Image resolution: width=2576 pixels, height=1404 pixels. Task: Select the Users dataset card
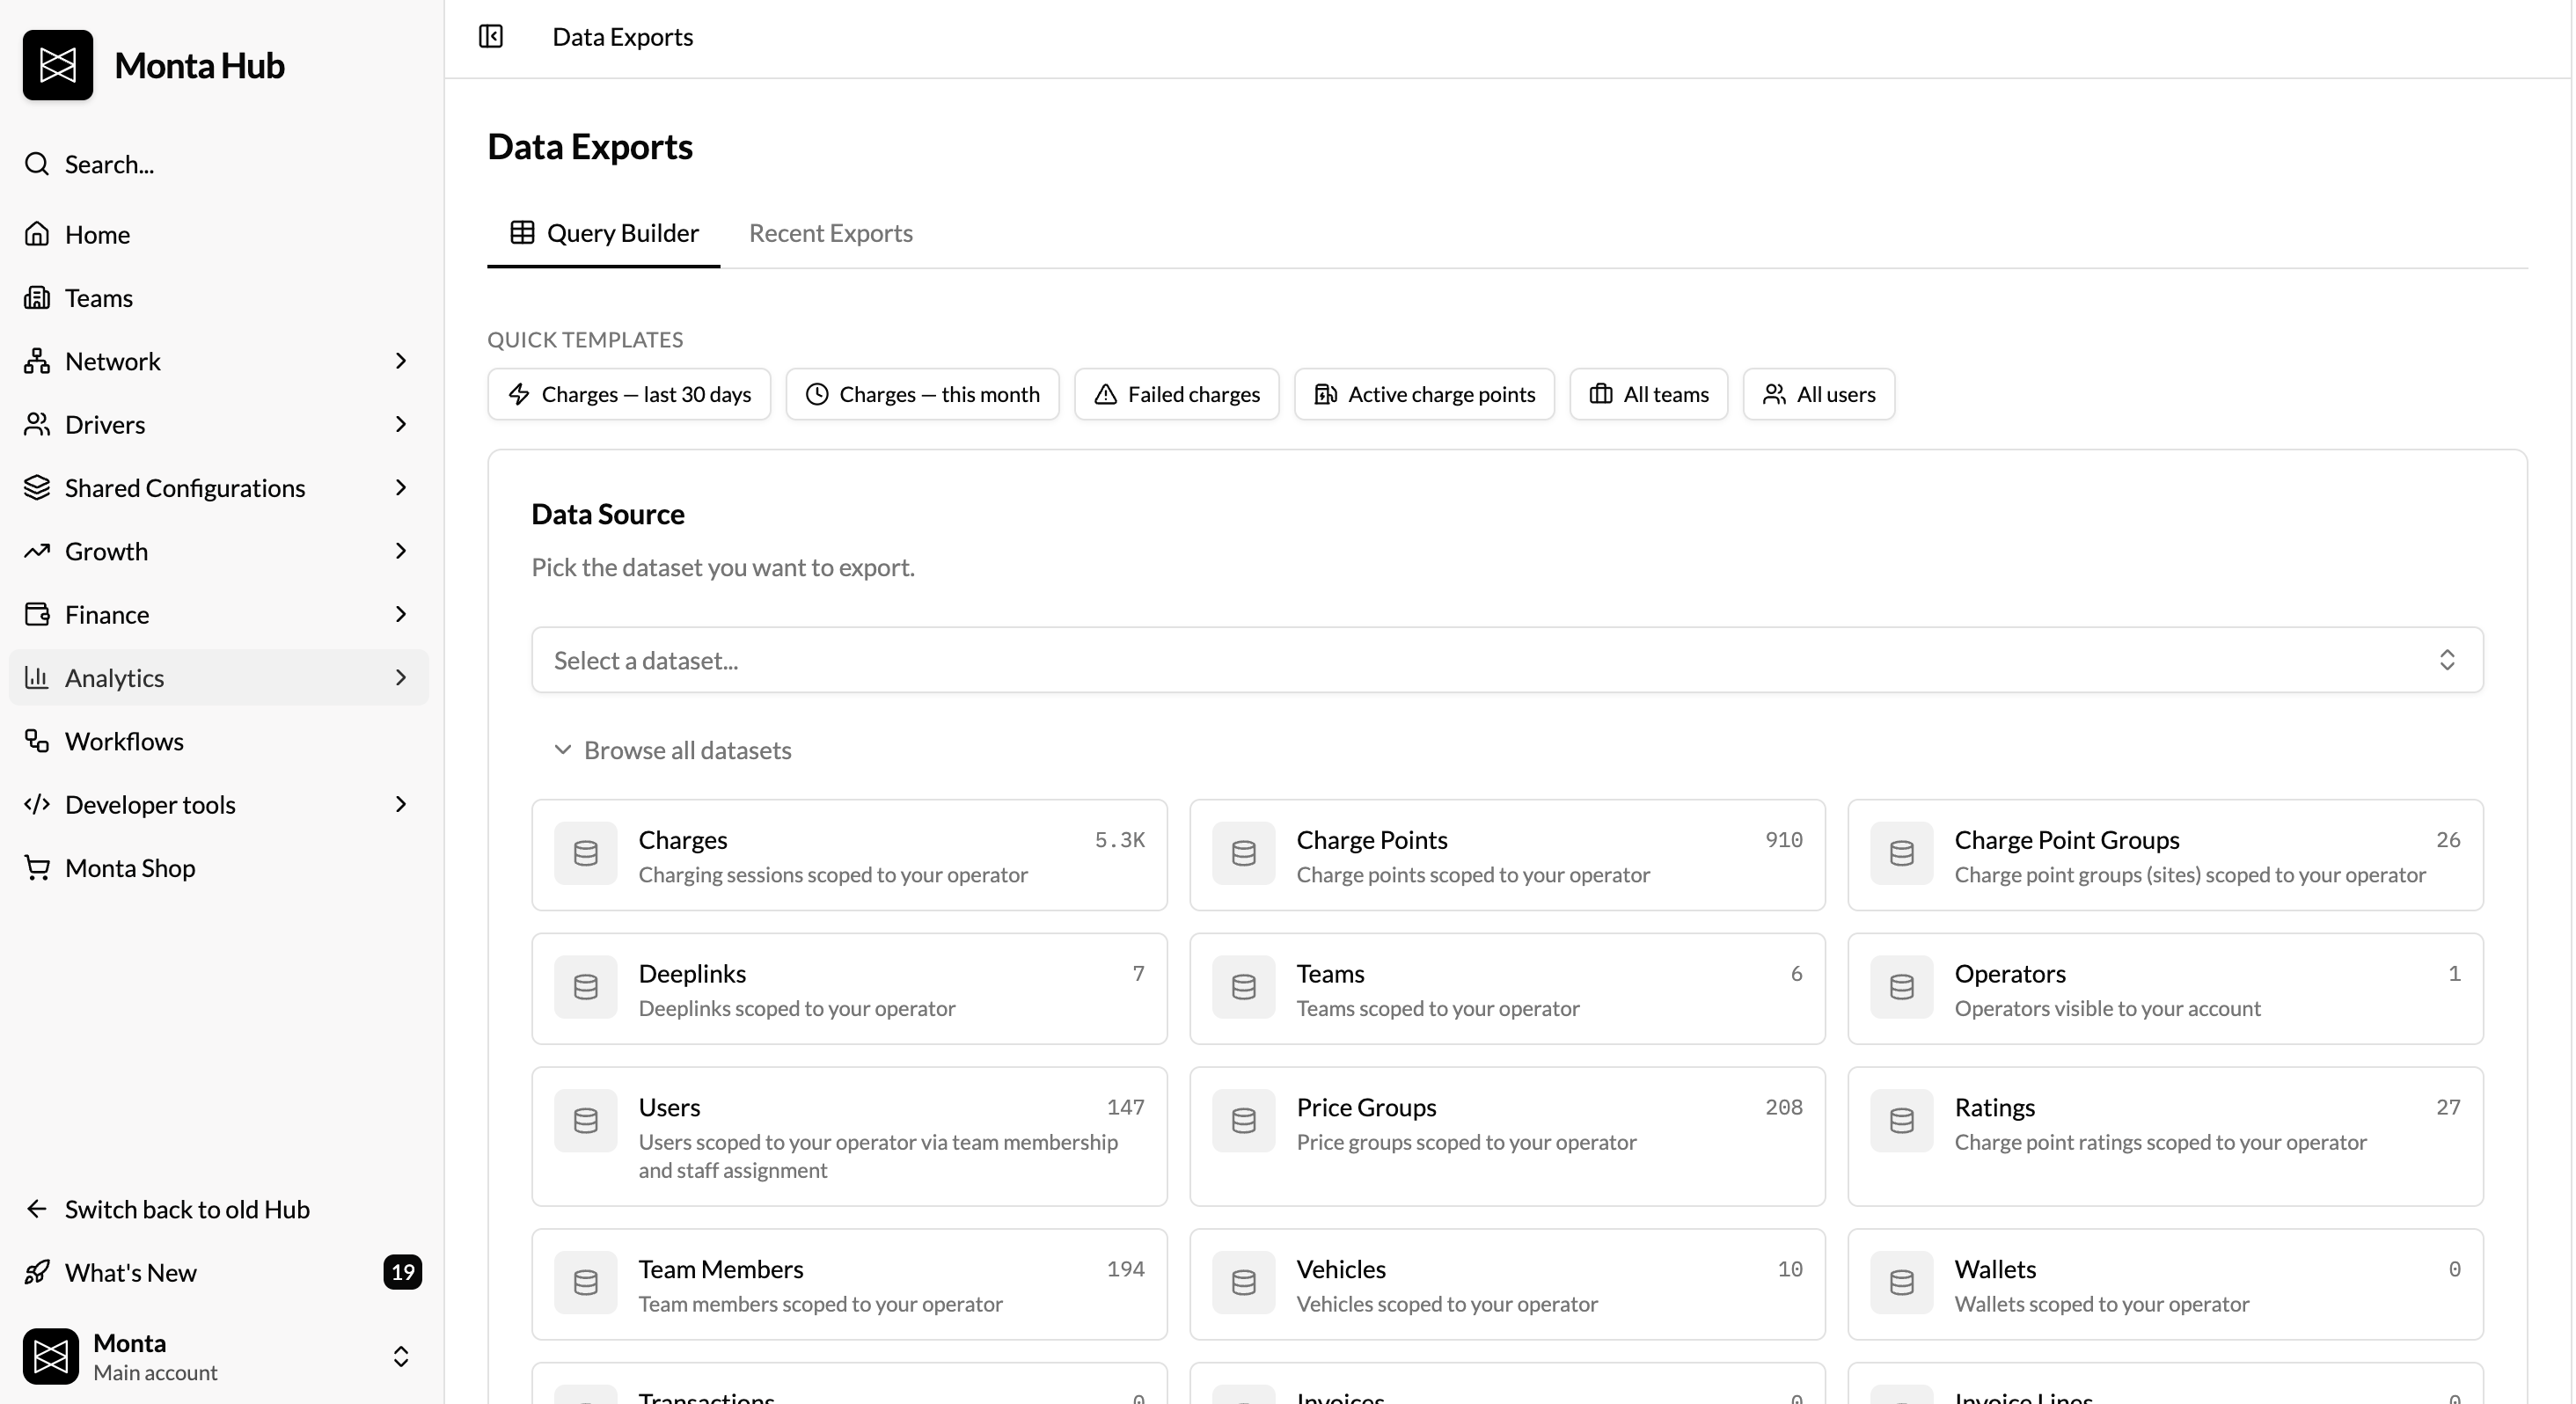tap(849, 1136)
